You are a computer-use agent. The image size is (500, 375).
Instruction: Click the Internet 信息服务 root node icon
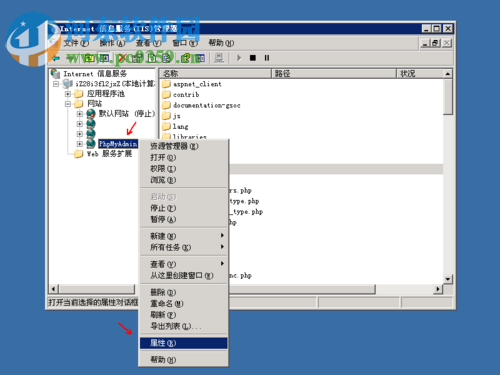pyautogui.click(x=55, y=74)
